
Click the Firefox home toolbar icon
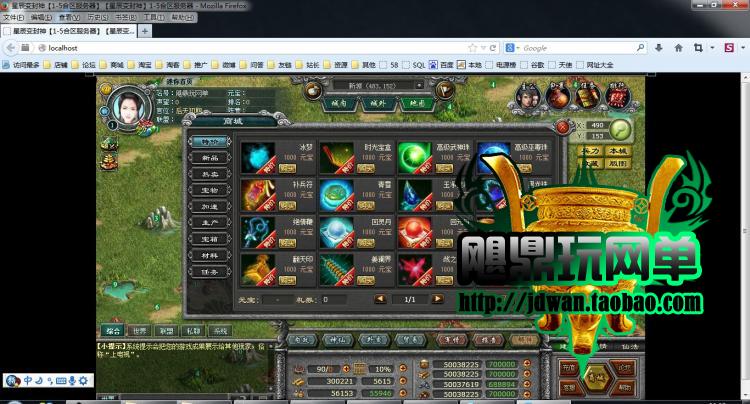[x=678, y=48]
